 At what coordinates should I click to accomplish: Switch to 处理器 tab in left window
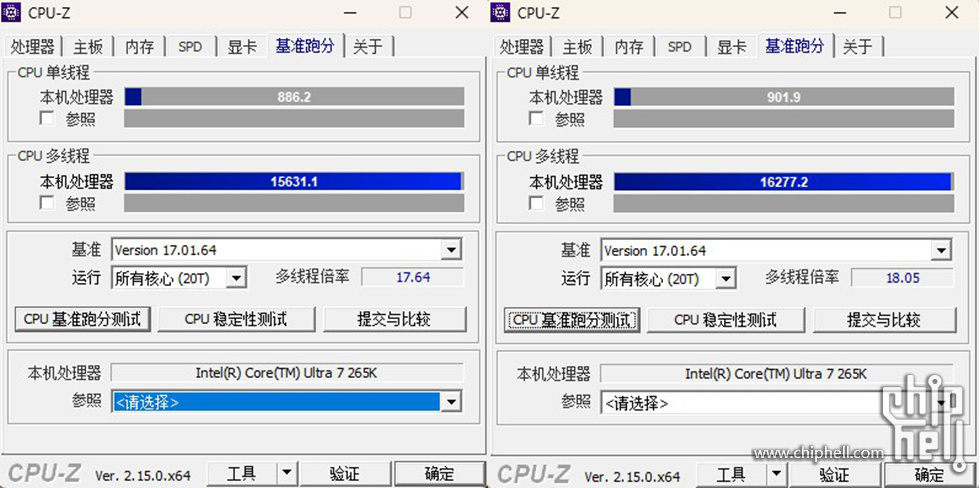[x=32, y=47]
